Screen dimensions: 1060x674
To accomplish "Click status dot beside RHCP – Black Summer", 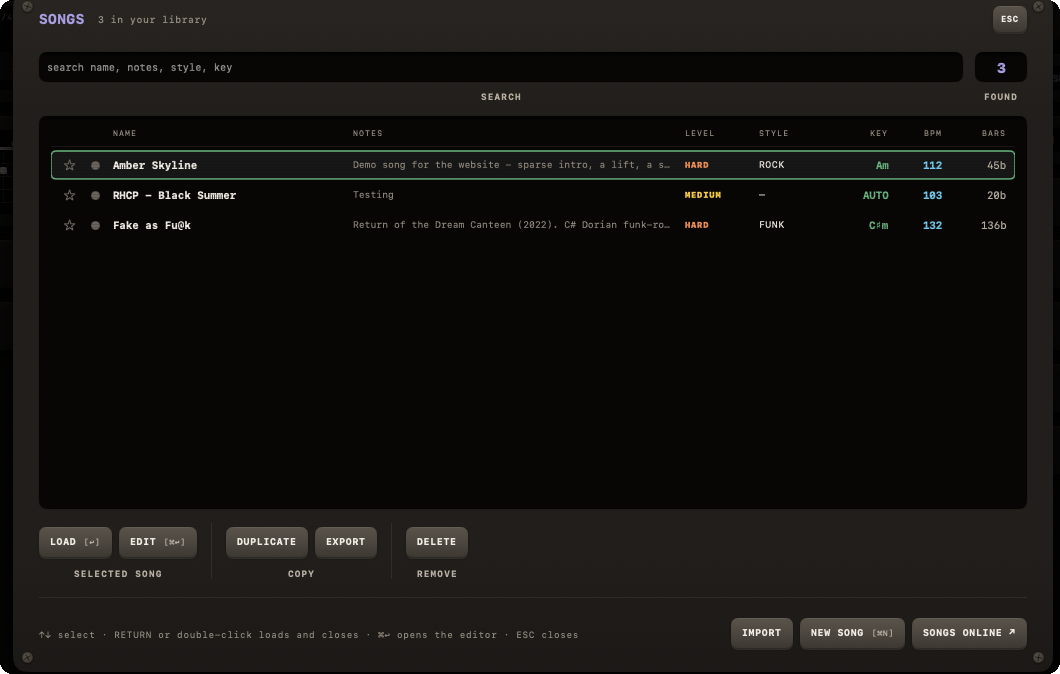I will 95,195.
